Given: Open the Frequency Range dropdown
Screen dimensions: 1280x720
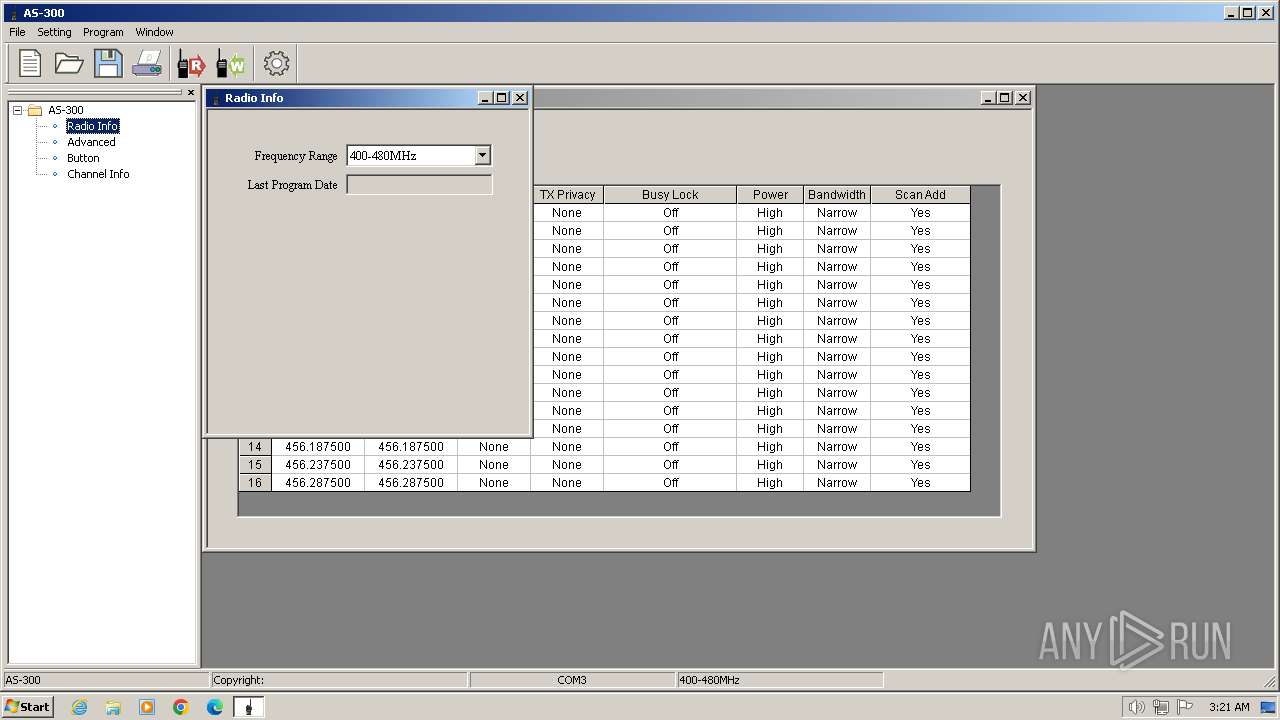Looking at the screenshot, I should pyautogui.click(x=483, y=155).
